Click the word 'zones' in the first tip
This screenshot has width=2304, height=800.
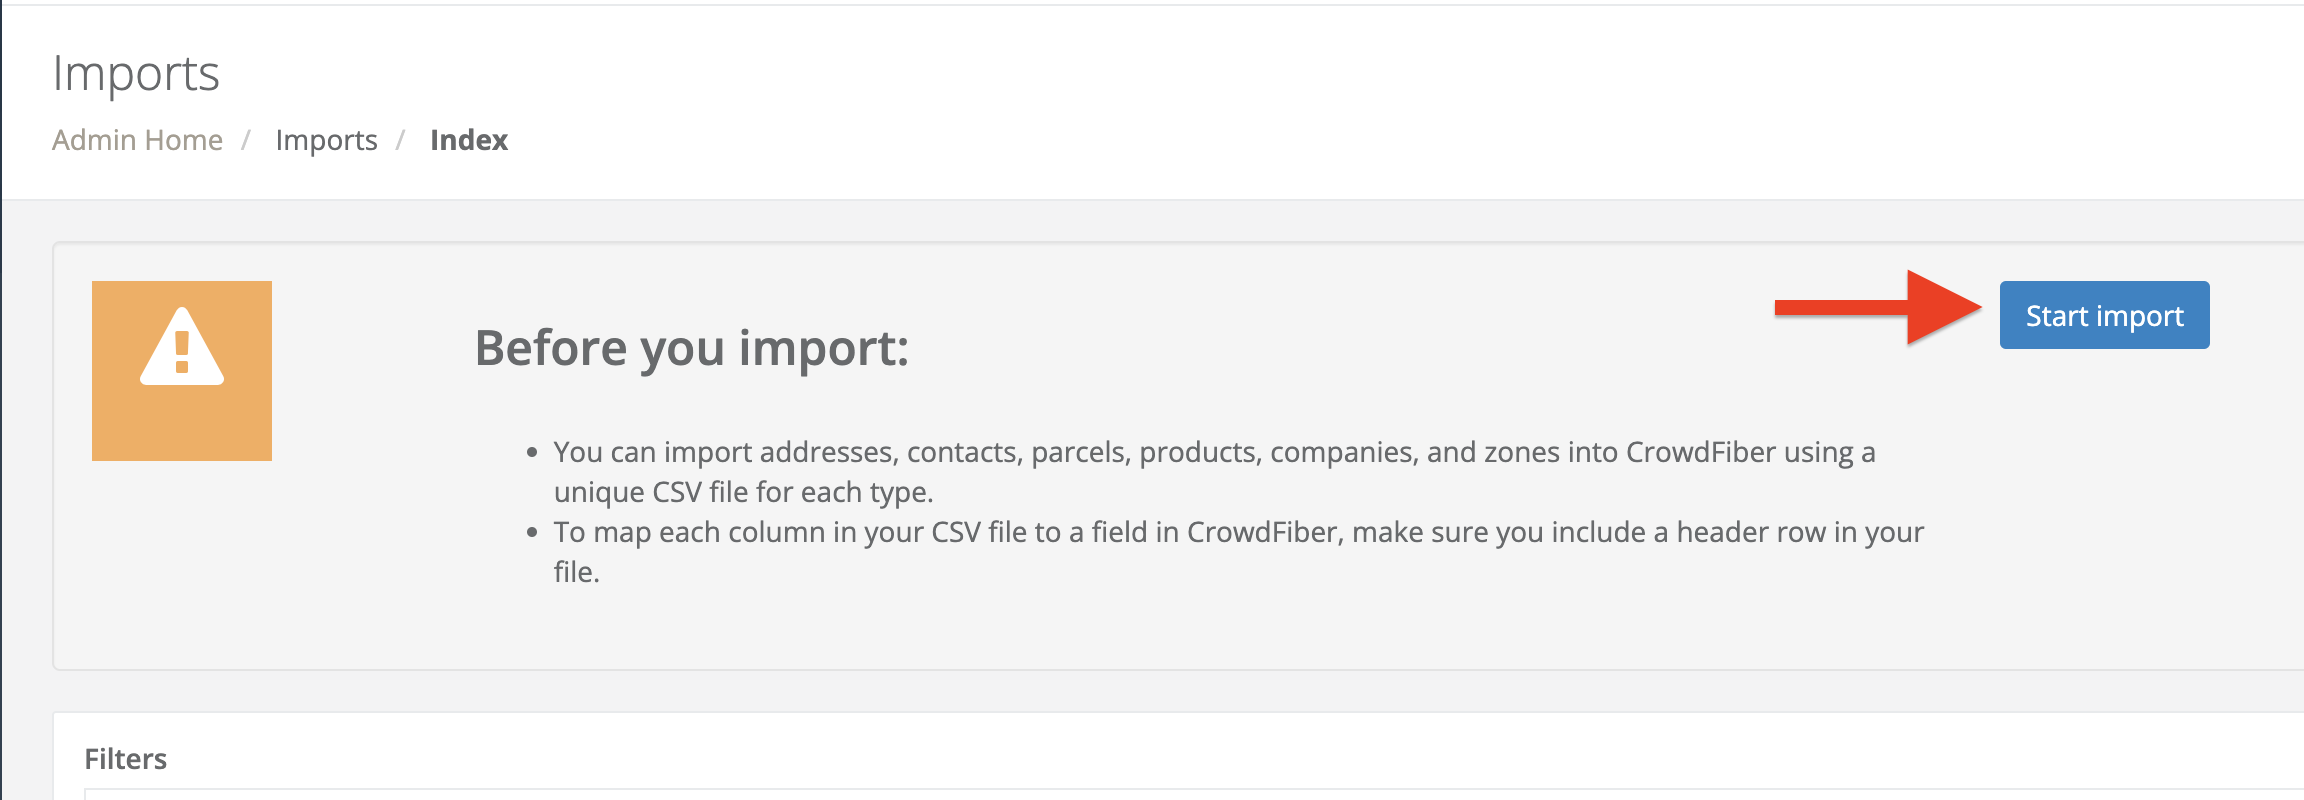(1522, 452)
